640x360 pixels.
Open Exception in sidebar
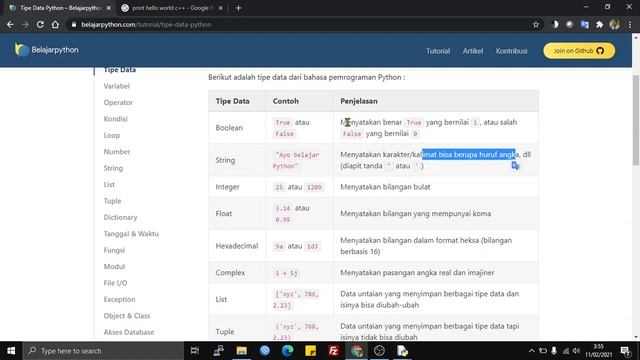119,299
